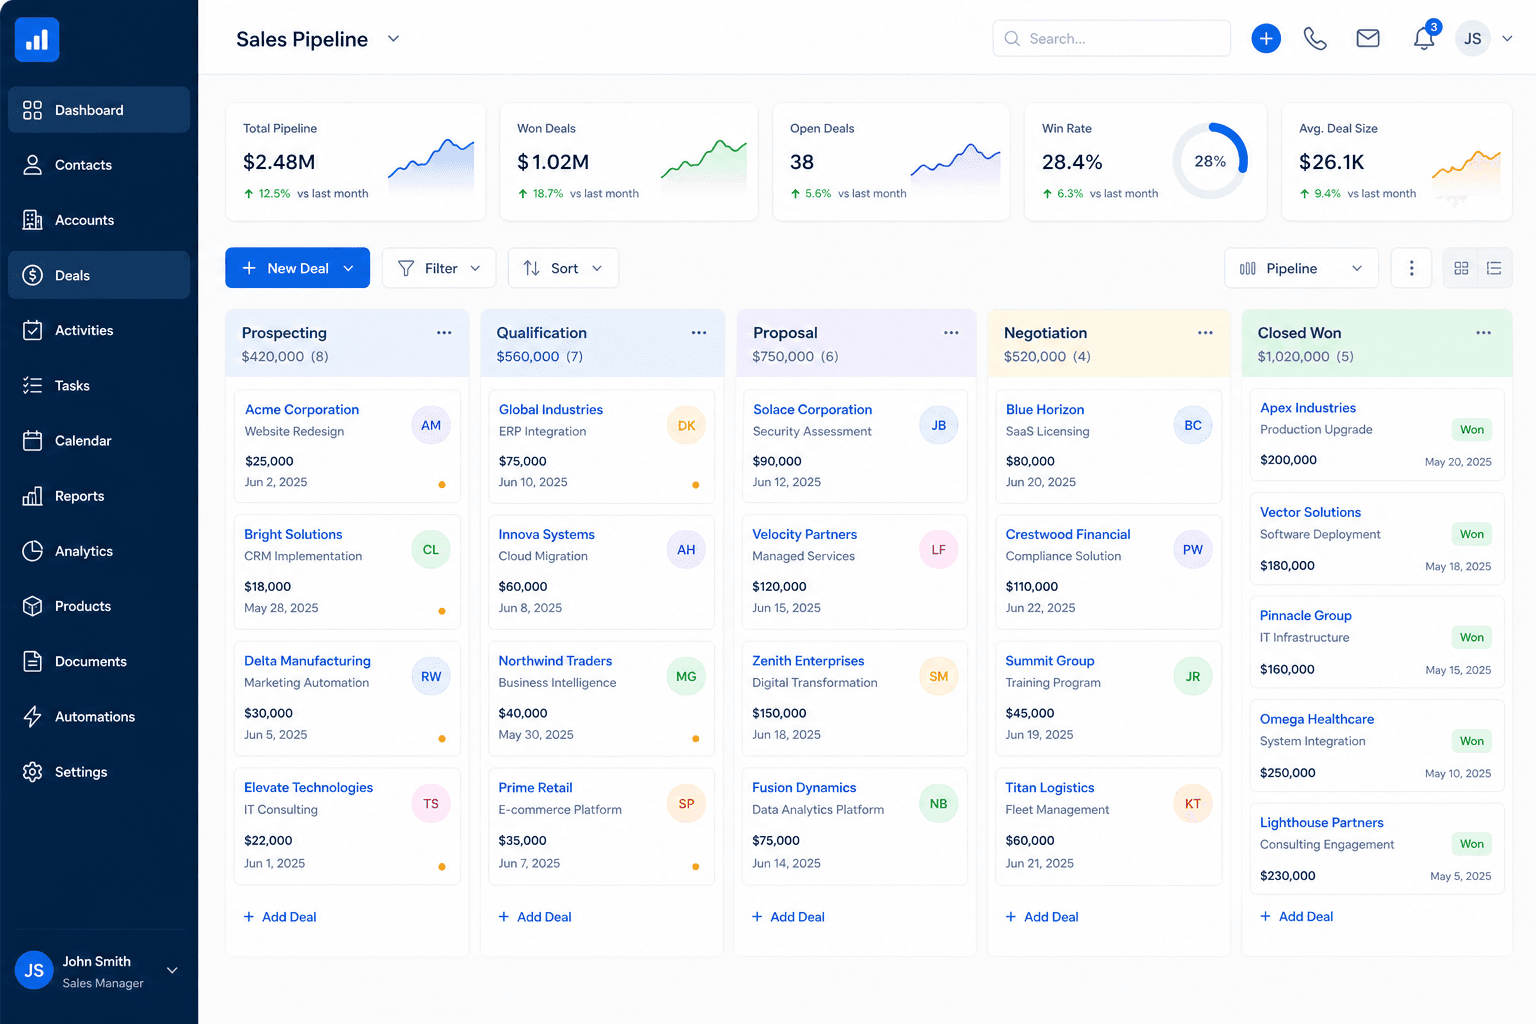1536x1024 pixels.
Task: Expand the header account chevron
Action: point(1507,39)
